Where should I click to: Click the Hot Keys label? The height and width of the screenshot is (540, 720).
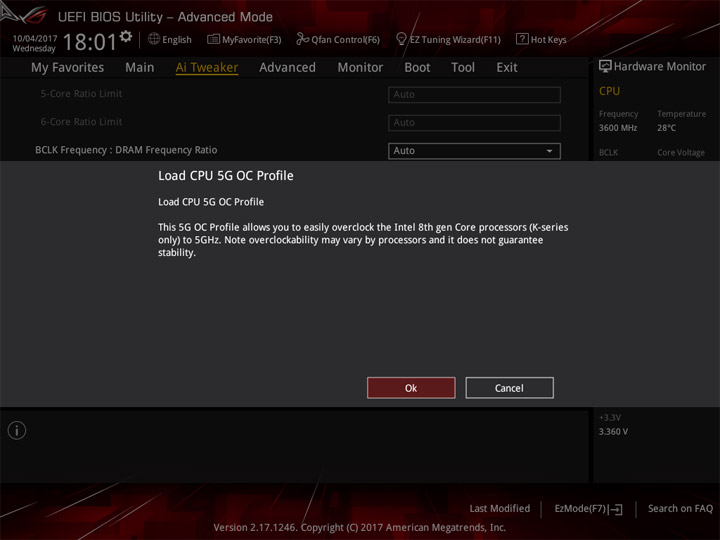(548, 39)
